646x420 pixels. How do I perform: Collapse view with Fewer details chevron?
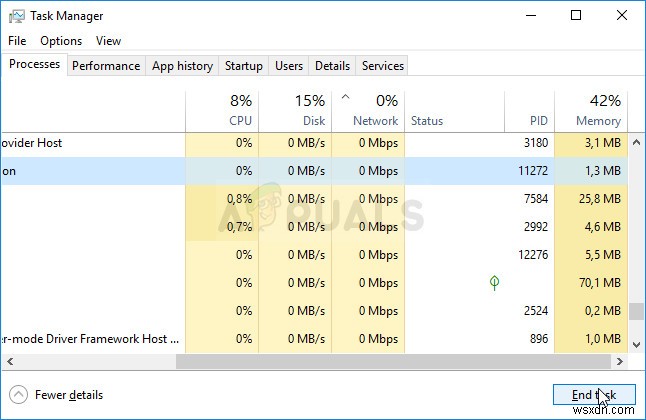[x=17, y=395]
